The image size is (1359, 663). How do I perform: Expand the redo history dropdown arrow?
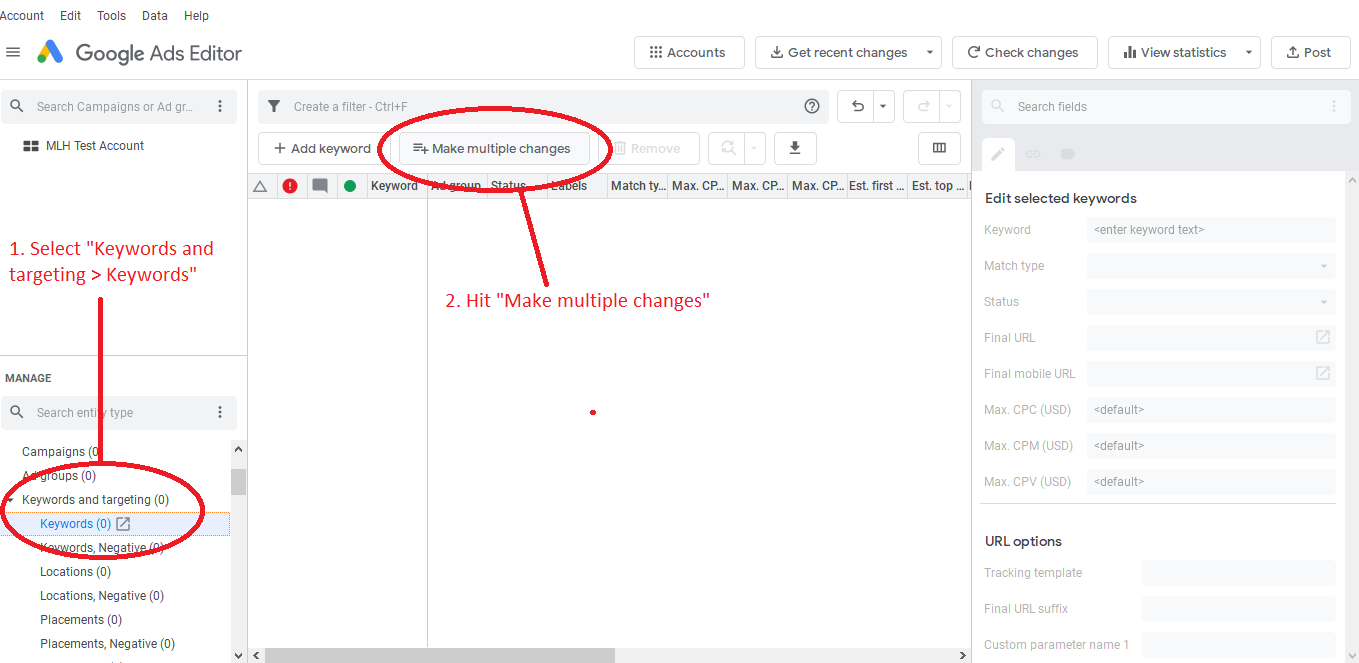click(948, 107)
